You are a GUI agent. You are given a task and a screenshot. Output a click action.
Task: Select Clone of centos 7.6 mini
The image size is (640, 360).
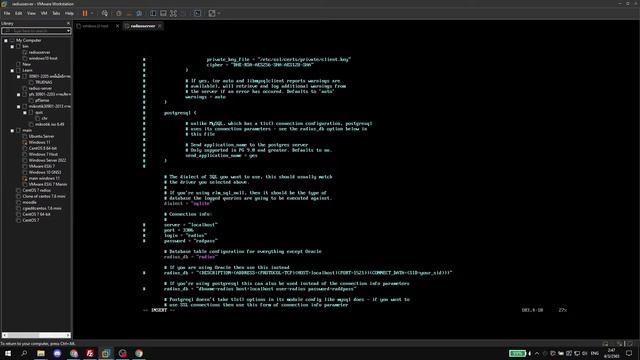pos(44,196)
